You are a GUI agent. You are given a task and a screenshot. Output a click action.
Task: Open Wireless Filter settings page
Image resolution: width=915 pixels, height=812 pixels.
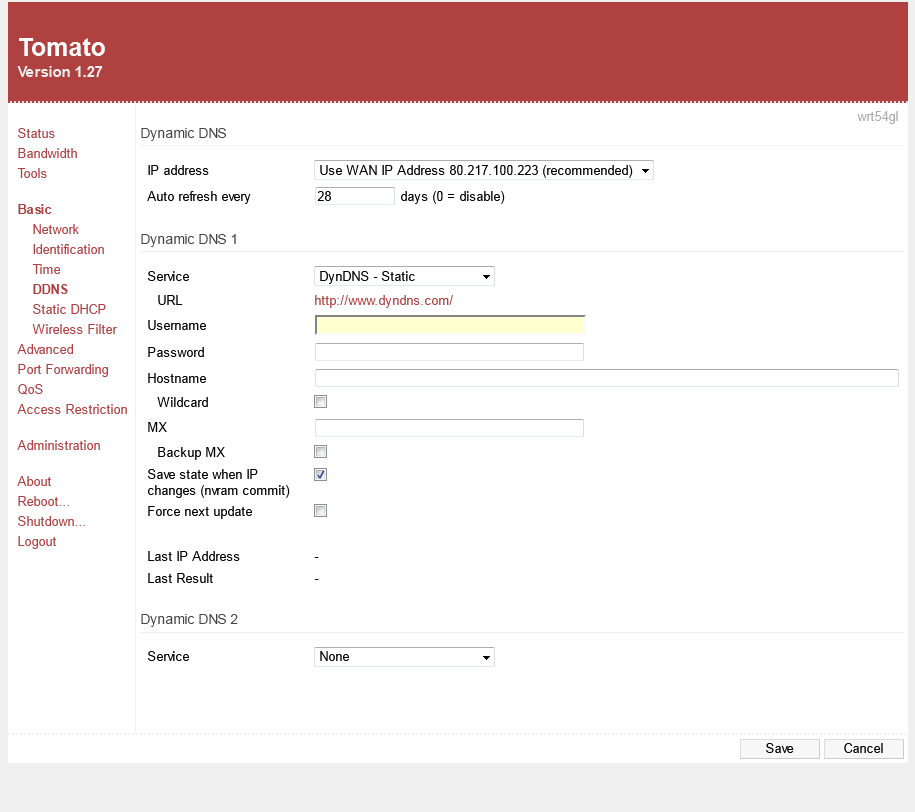point(74,329)
